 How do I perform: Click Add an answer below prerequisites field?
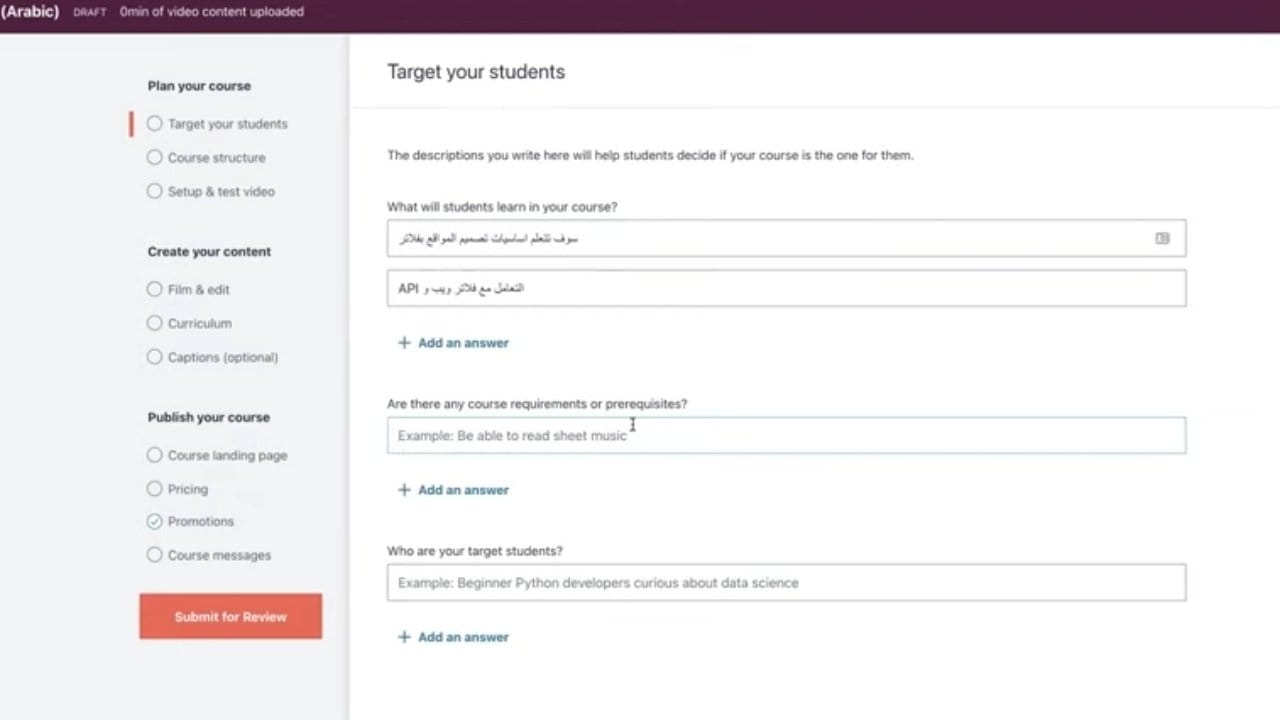pos(463,490)
